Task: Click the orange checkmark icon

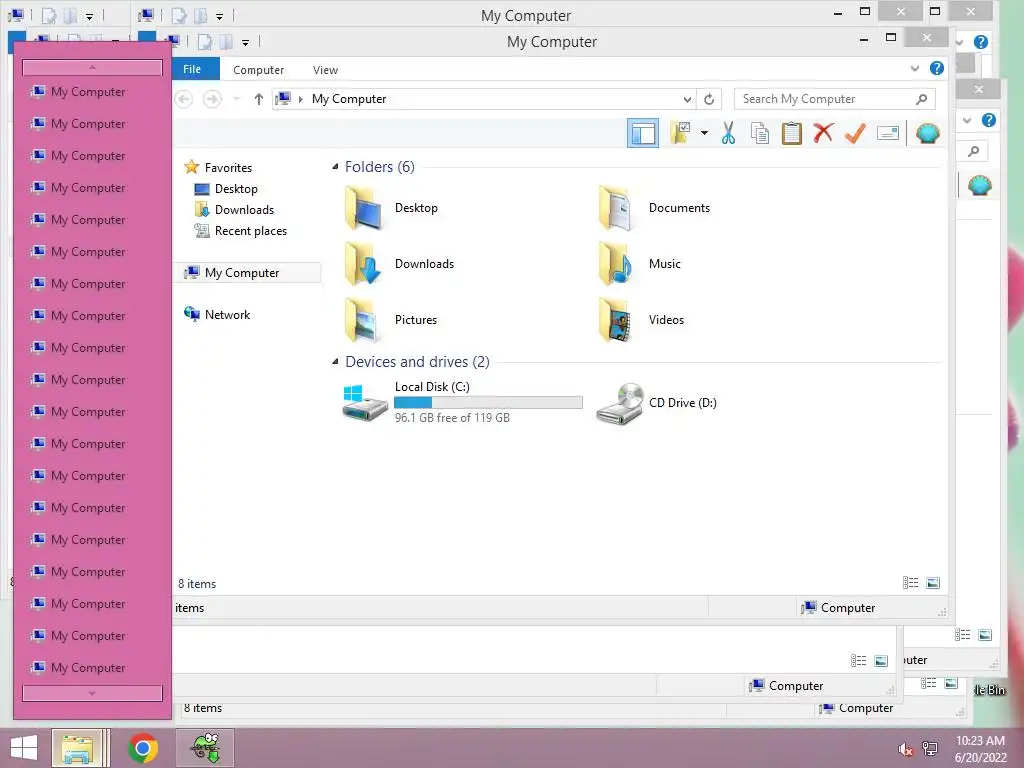Action: click(855, 133)
